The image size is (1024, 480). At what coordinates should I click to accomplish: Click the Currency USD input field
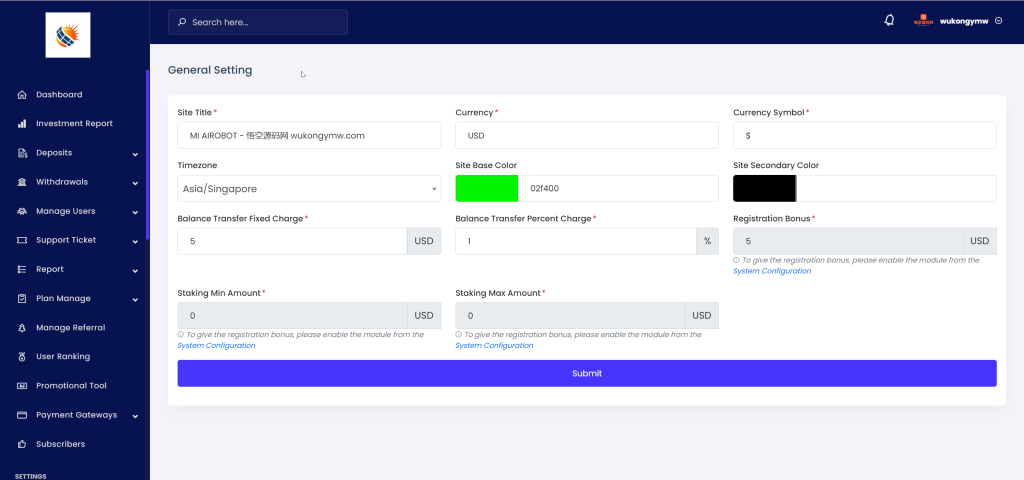[587, 135]
